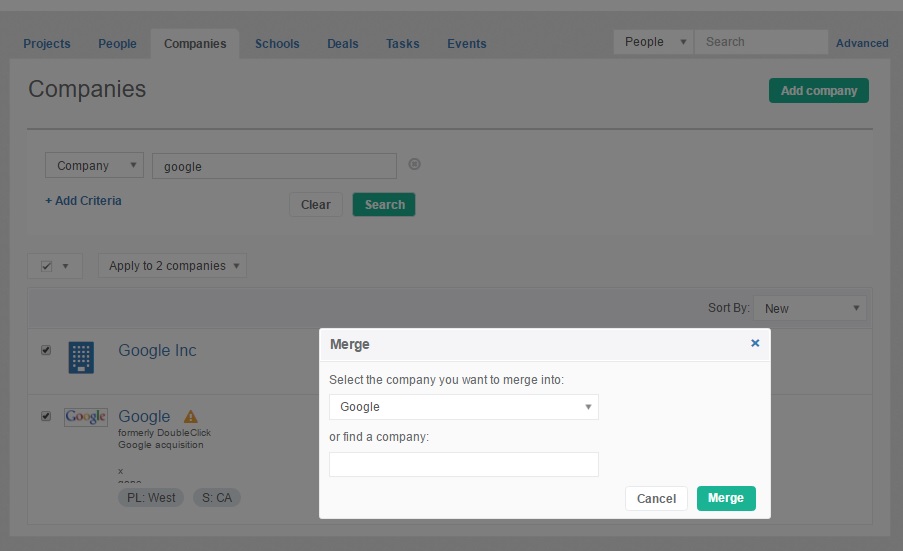Click the Google Inc building icon
Viewport: 903px width, 551px height.
click(81, 357)
